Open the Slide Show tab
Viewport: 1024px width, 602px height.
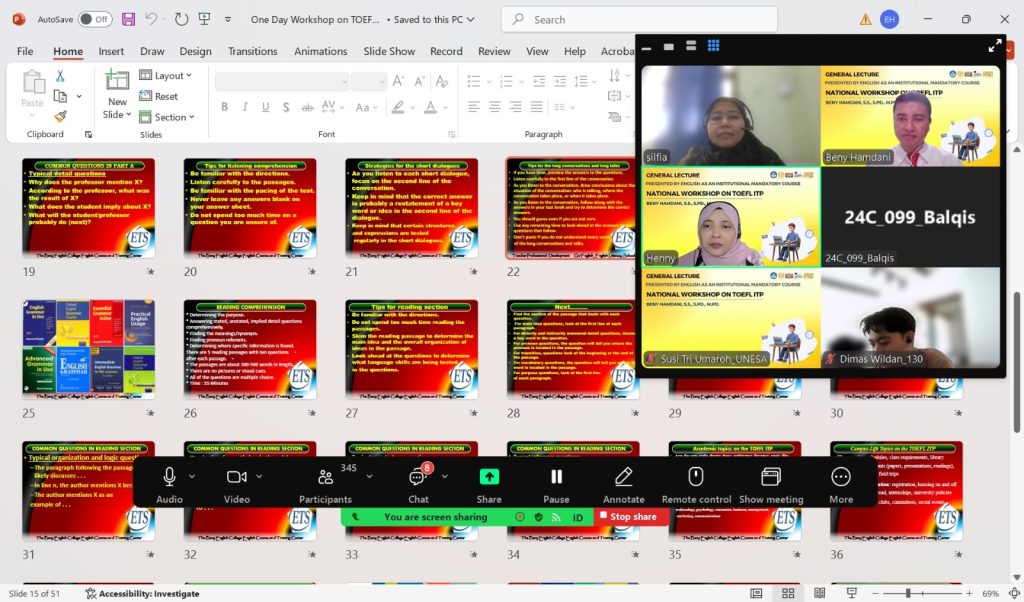[x=389, y=51]
